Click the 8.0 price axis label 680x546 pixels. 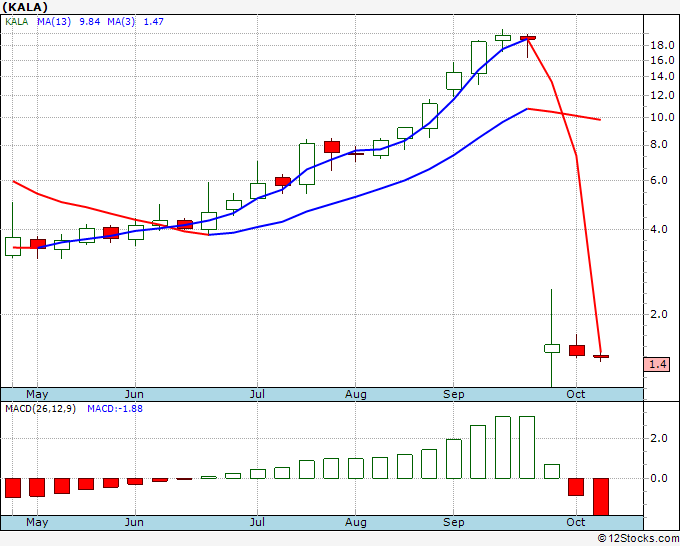pyautogui.click(x=659, y=145)
